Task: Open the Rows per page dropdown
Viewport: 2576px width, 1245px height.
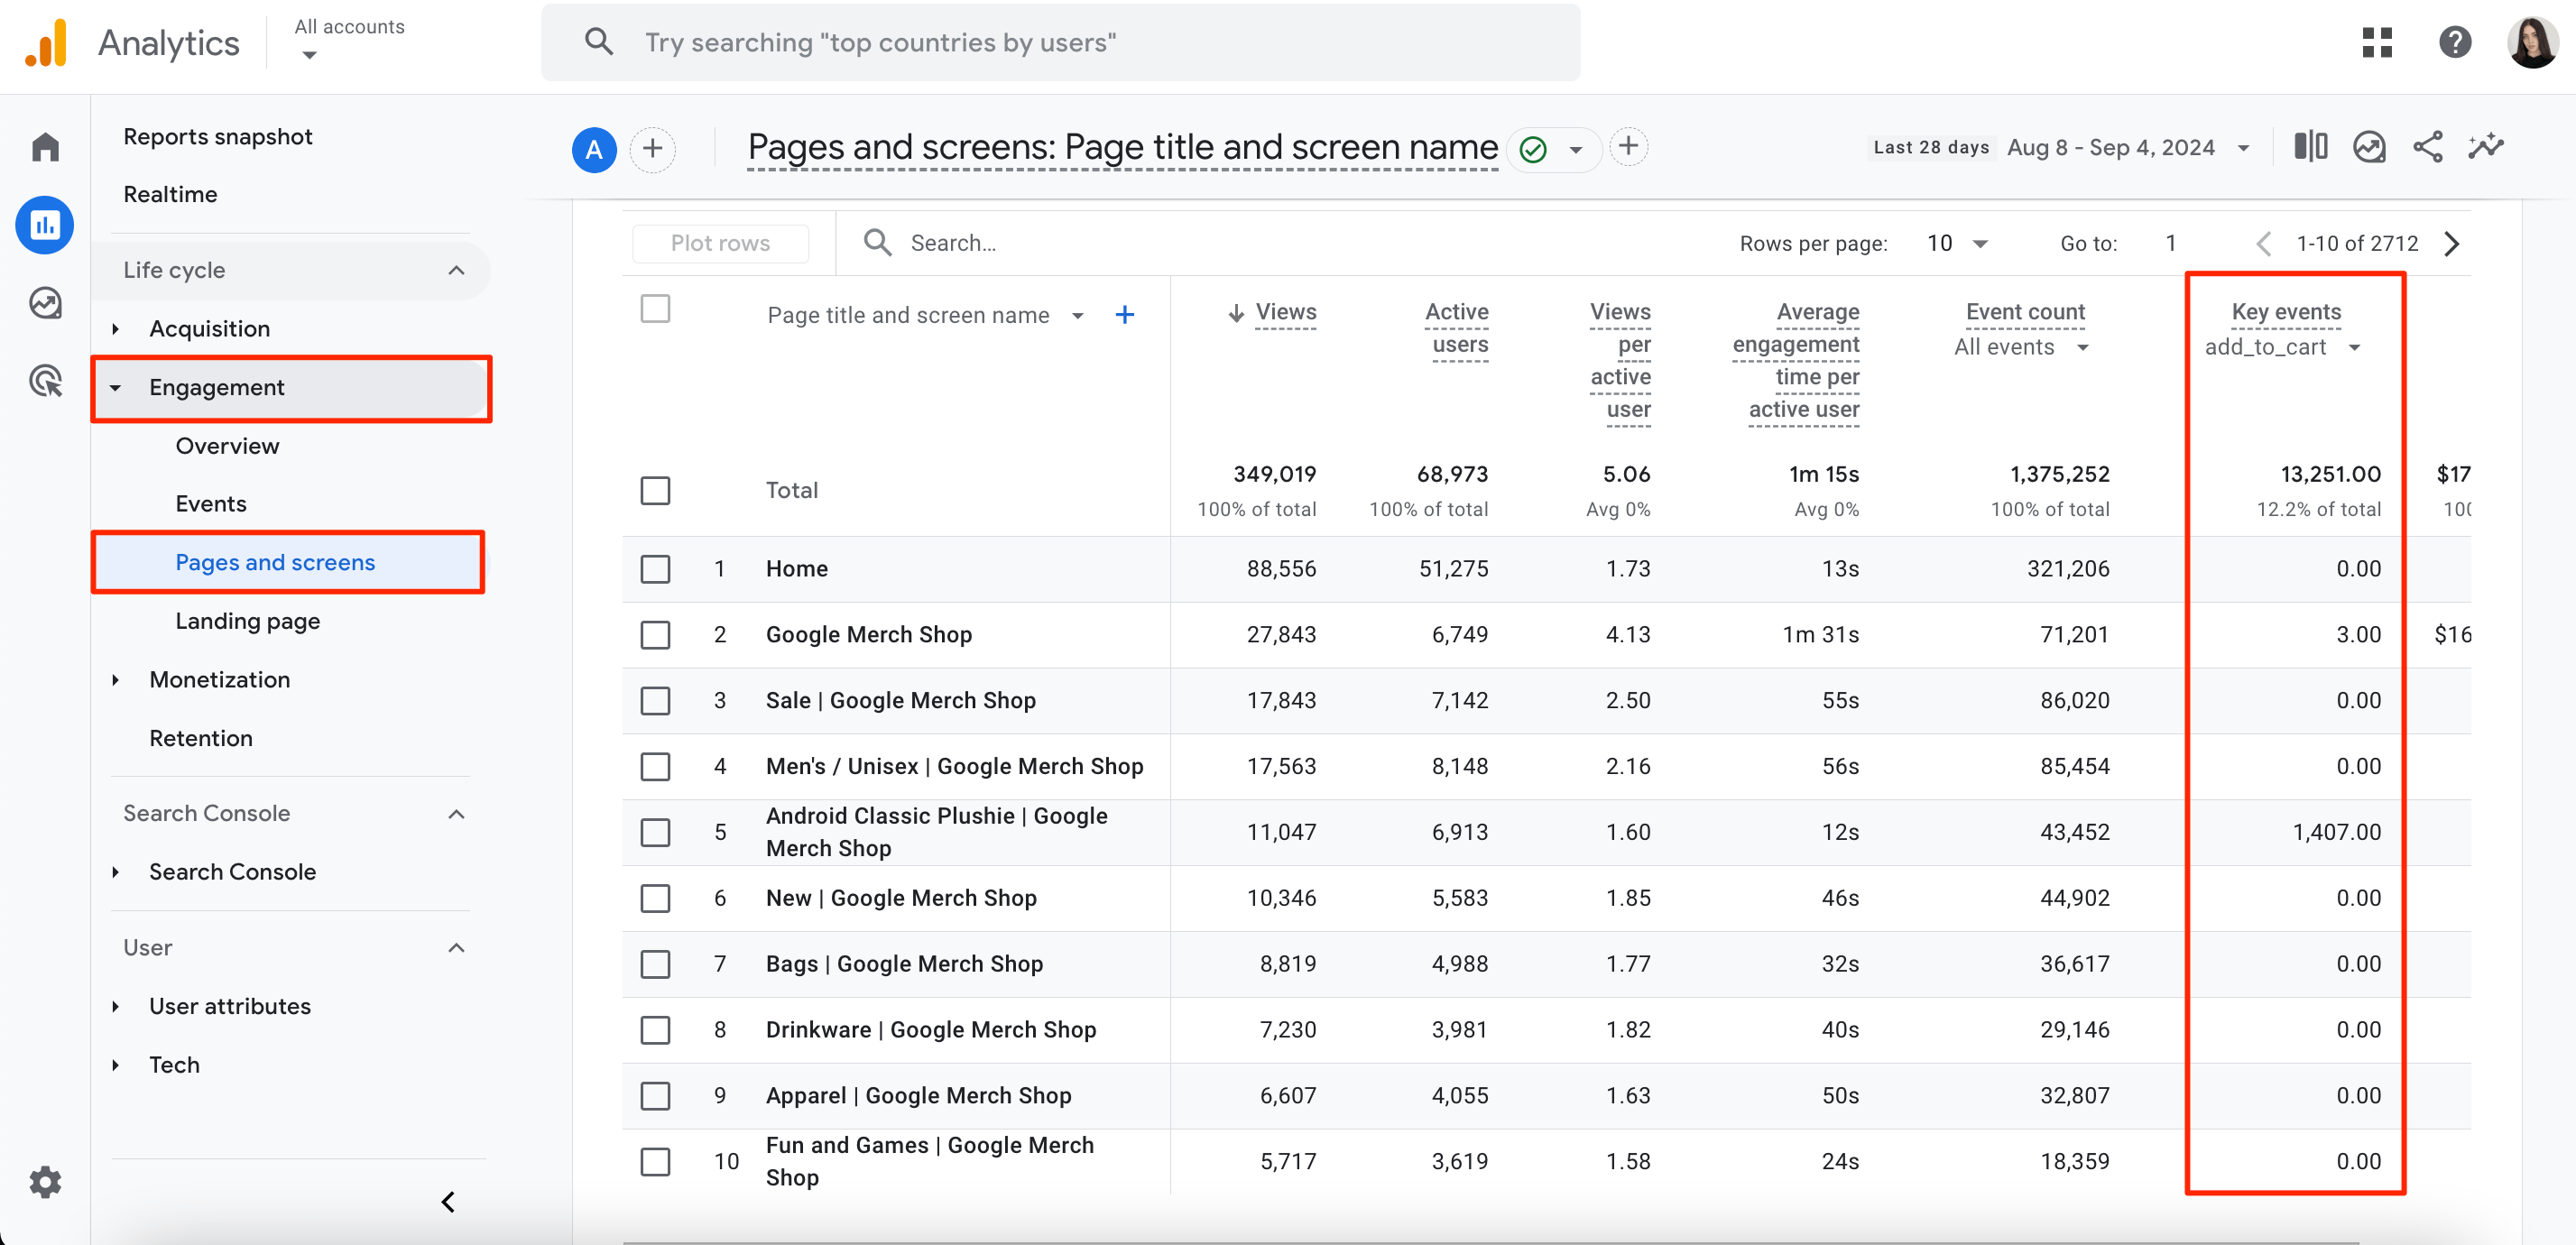Action: (1957, 243)
